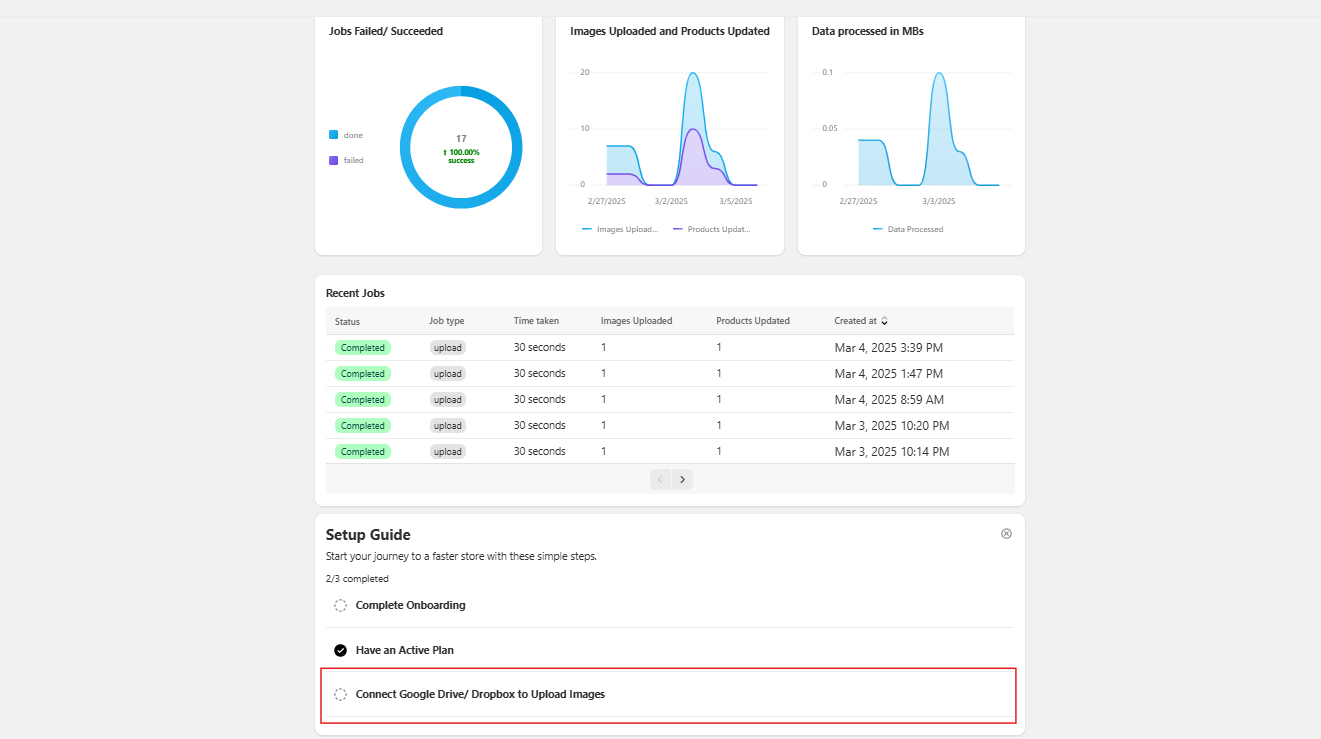
Task: Click the next page arrow in Recent Jobs
Action: pyautogui.click(x=682, y=479)
